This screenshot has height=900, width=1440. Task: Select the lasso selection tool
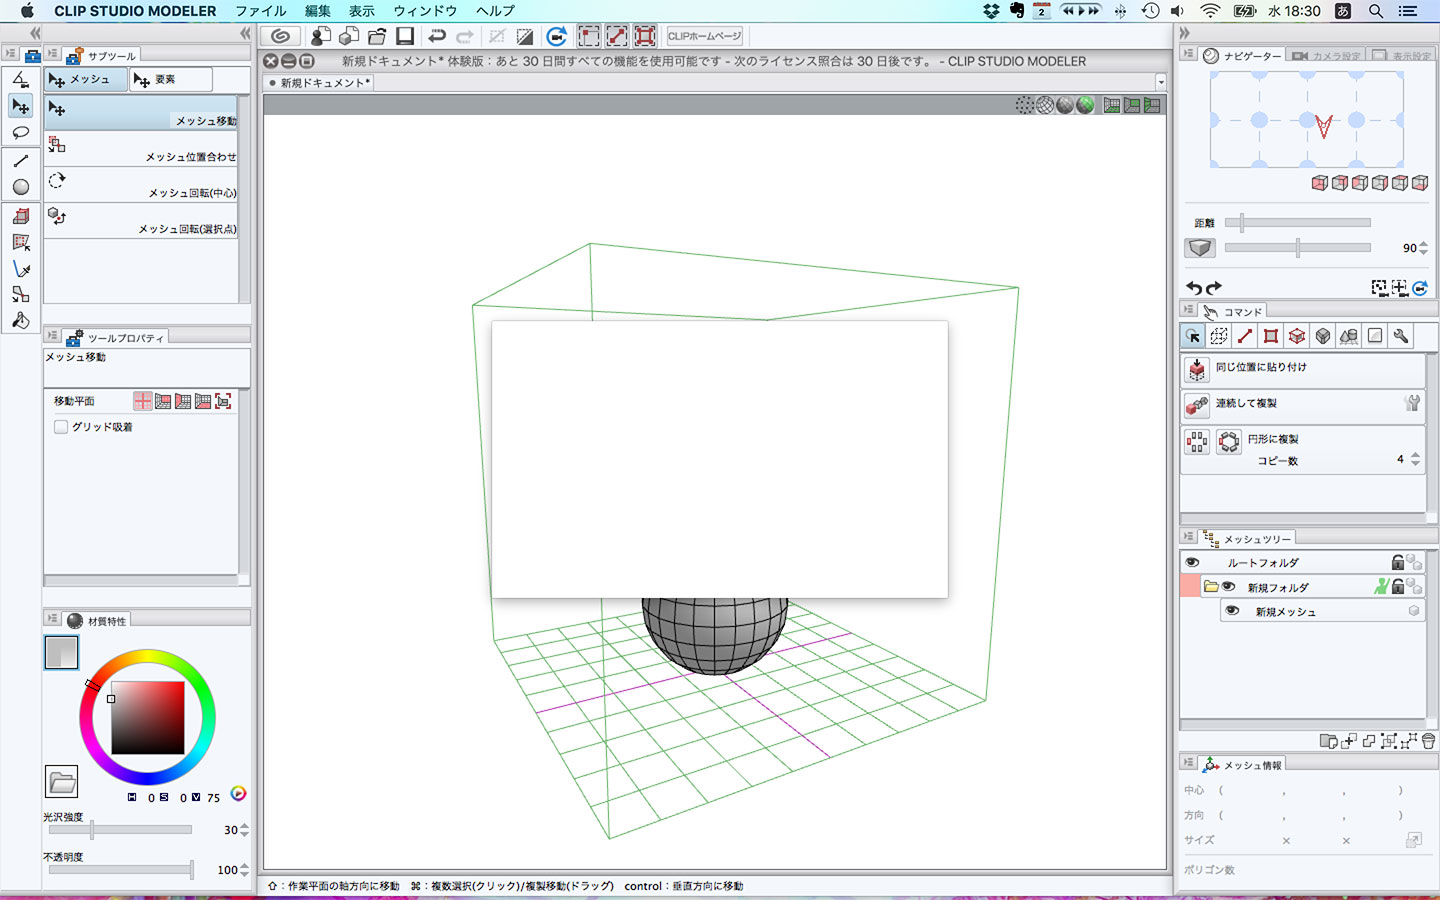tap(20, 133)
